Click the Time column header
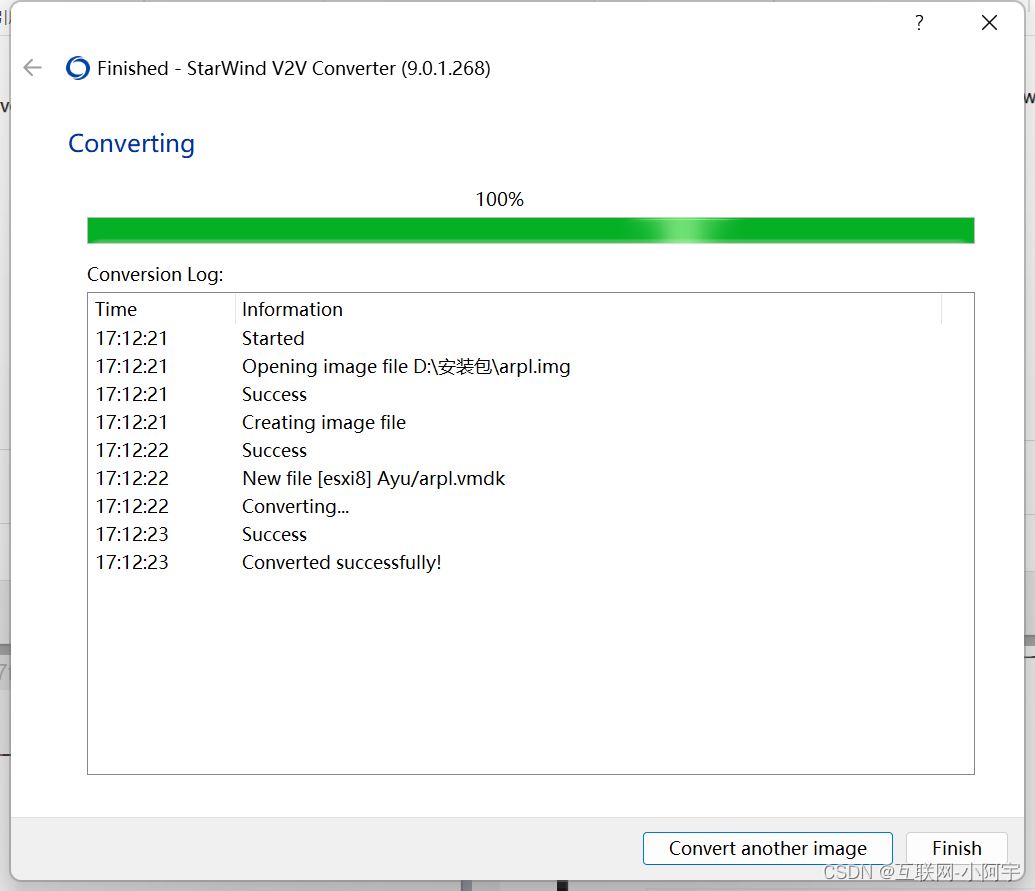This screenshot has width=1035, height=891. pyautogui.click(x=162, y=310)
